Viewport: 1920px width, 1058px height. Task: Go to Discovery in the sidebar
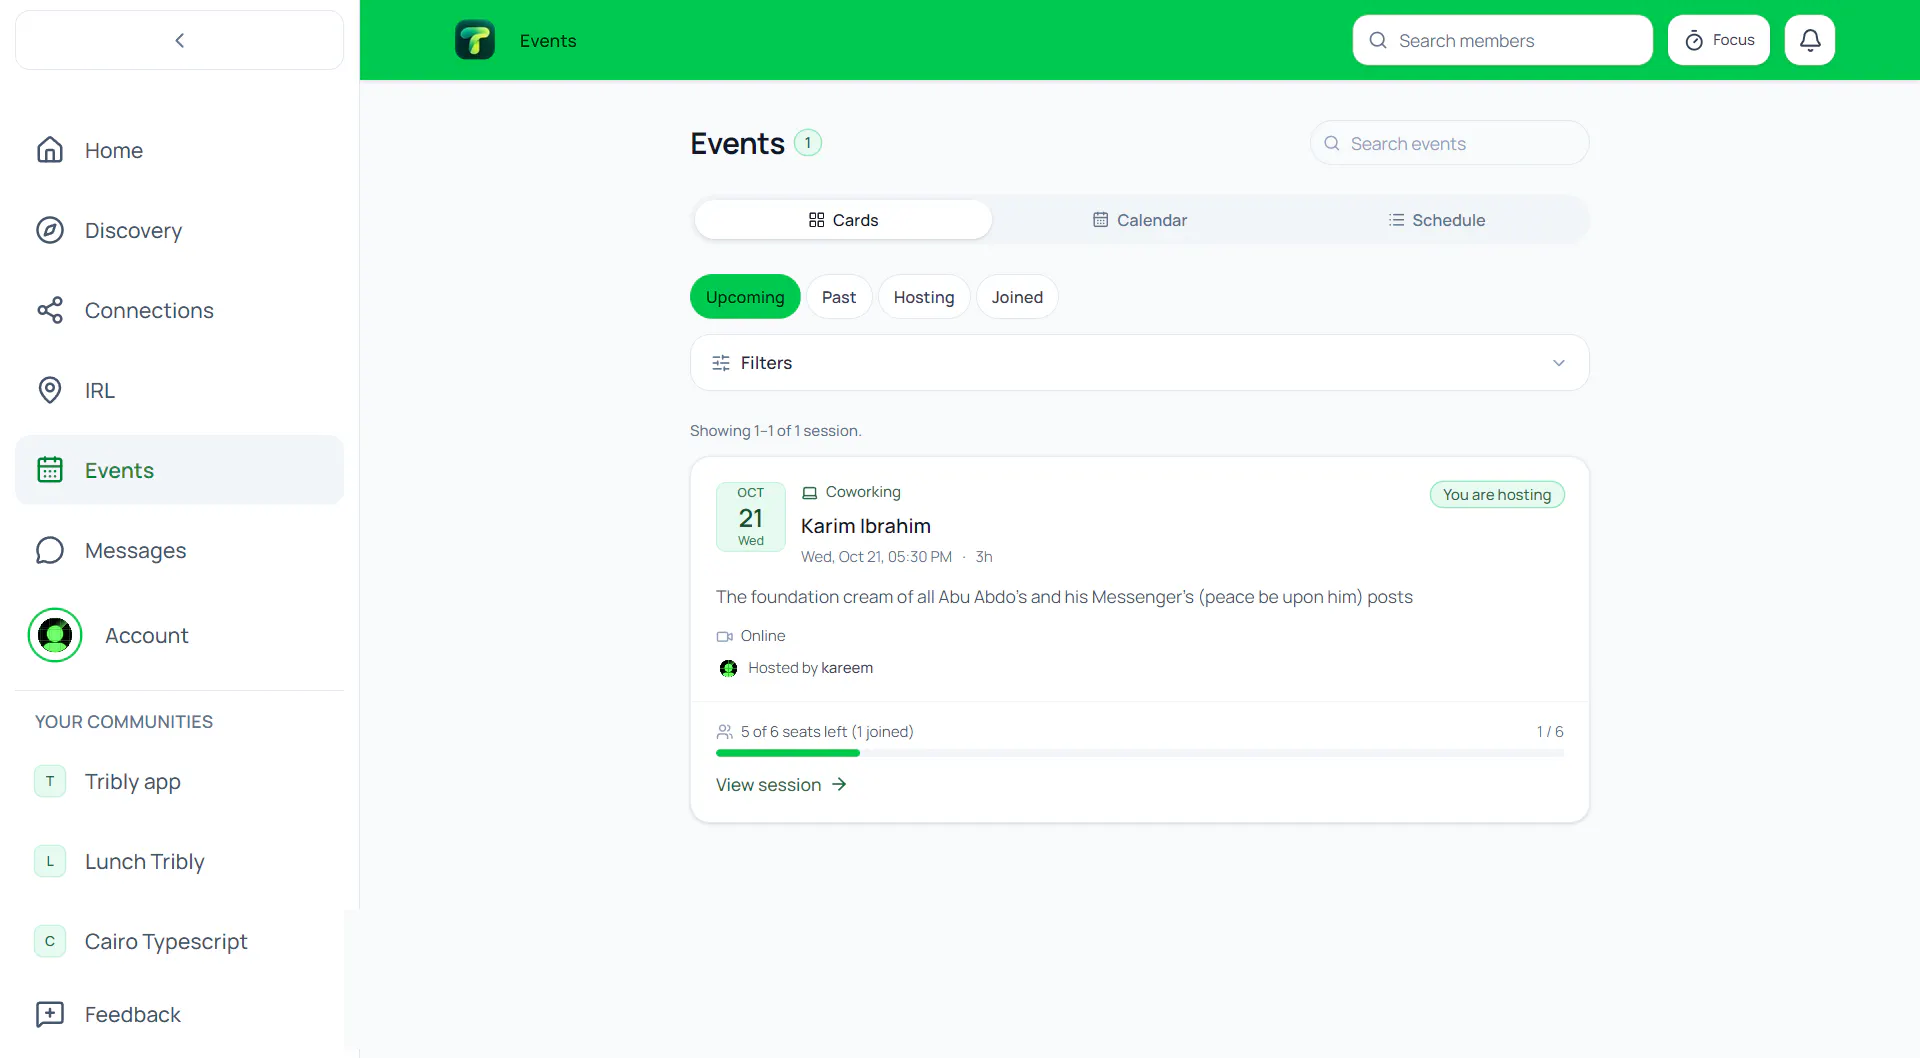pyautogui.click(x=180, y=230)
